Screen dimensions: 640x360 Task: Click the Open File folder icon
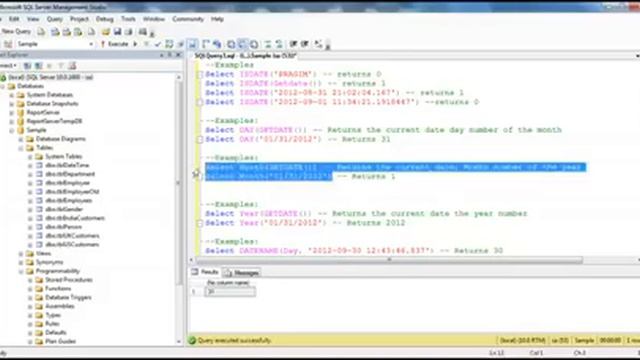tap(106, 31)
